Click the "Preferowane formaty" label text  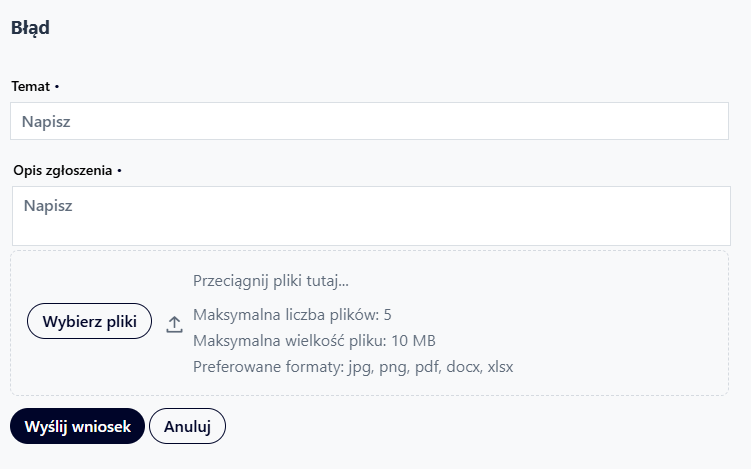coord(267,367)
